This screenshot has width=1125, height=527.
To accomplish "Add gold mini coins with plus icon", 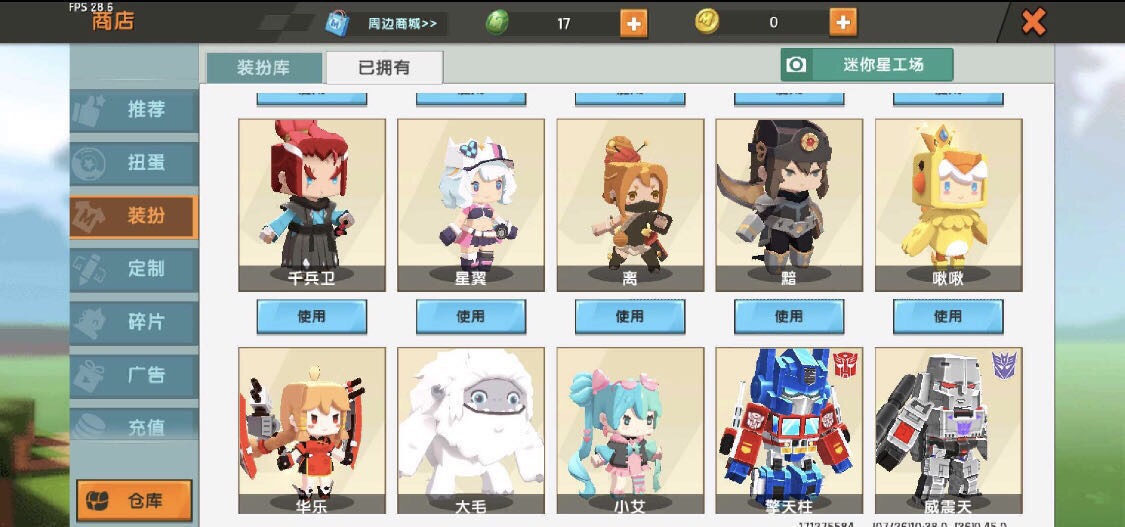I will [842, 22].
